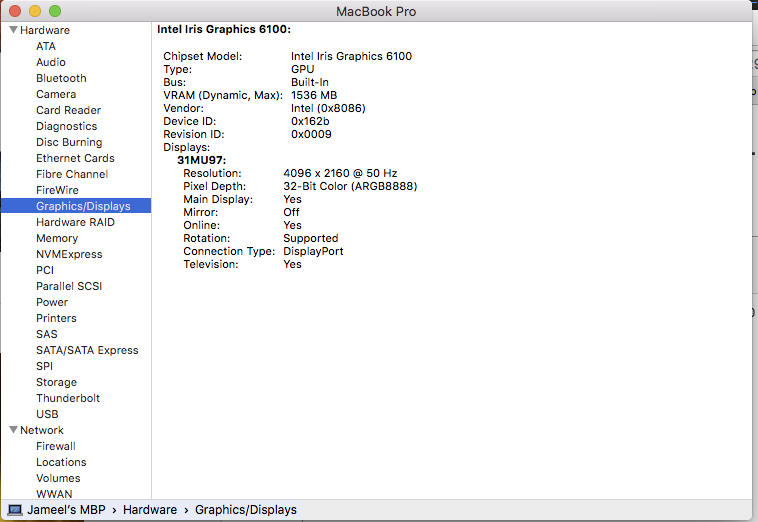Click Jameel's MBP in path bar
Viewport: 758px width, 522px height.
click(x=66, y=510)
